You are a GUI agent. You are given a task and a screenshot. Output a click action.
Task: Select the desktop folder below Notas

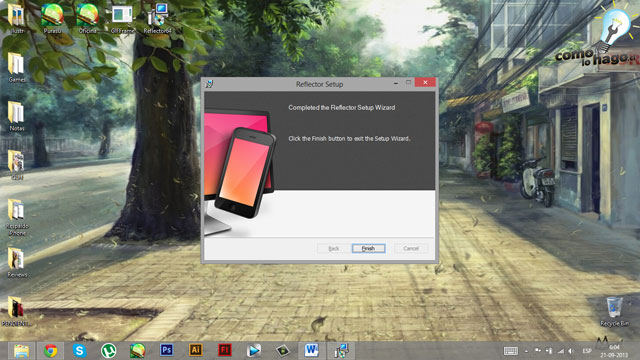coord(17,165)
